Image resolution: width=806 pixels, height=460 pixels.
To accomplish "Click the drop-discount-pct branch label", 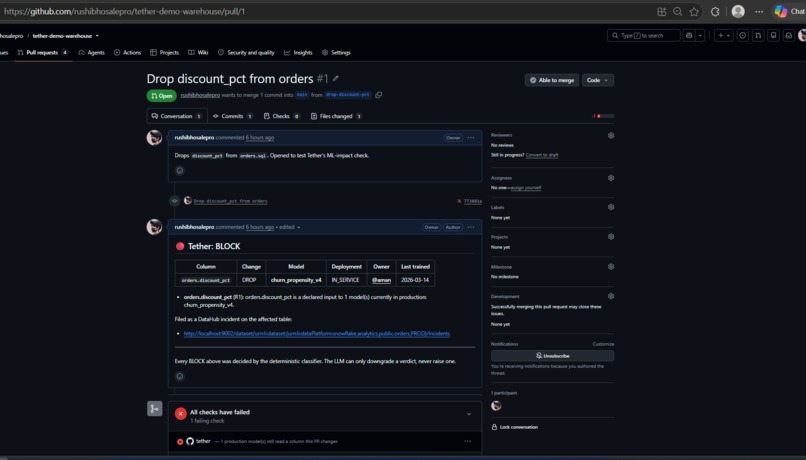I will click(348, 95).
